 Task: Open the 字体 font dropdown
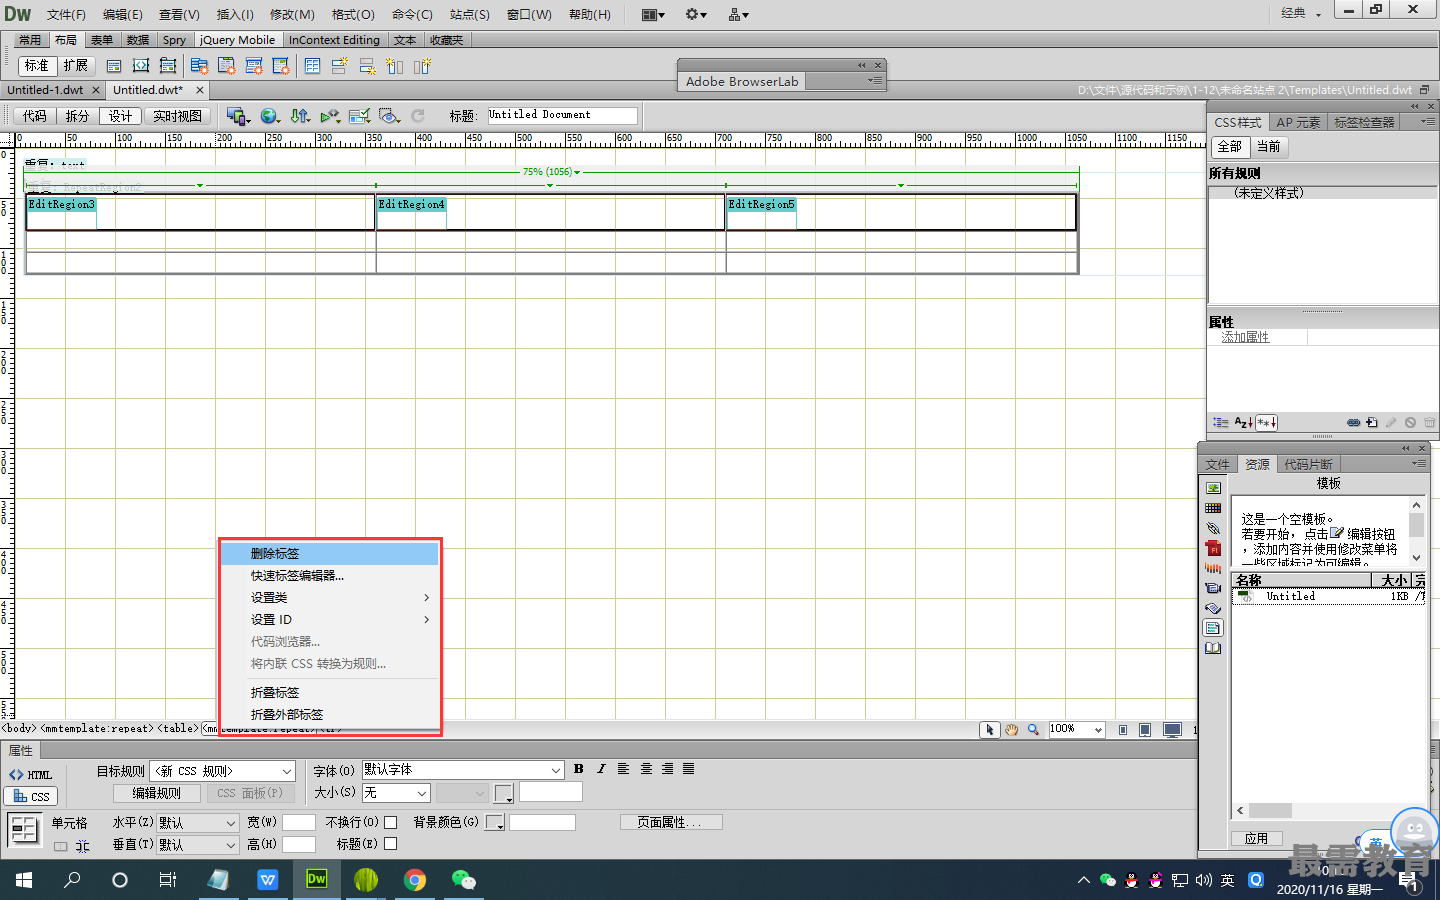click(463, 770)
